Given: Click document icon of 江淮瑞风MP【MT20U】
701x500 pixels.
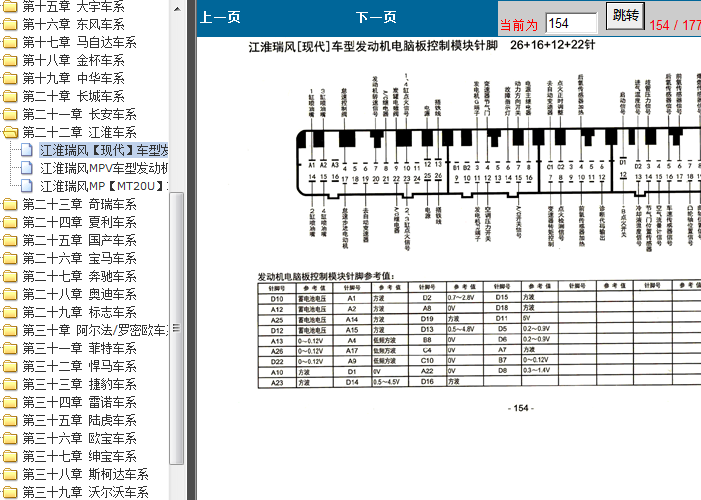Looking at the screenshot, I should pyautogui.click(x=27, y=186).
